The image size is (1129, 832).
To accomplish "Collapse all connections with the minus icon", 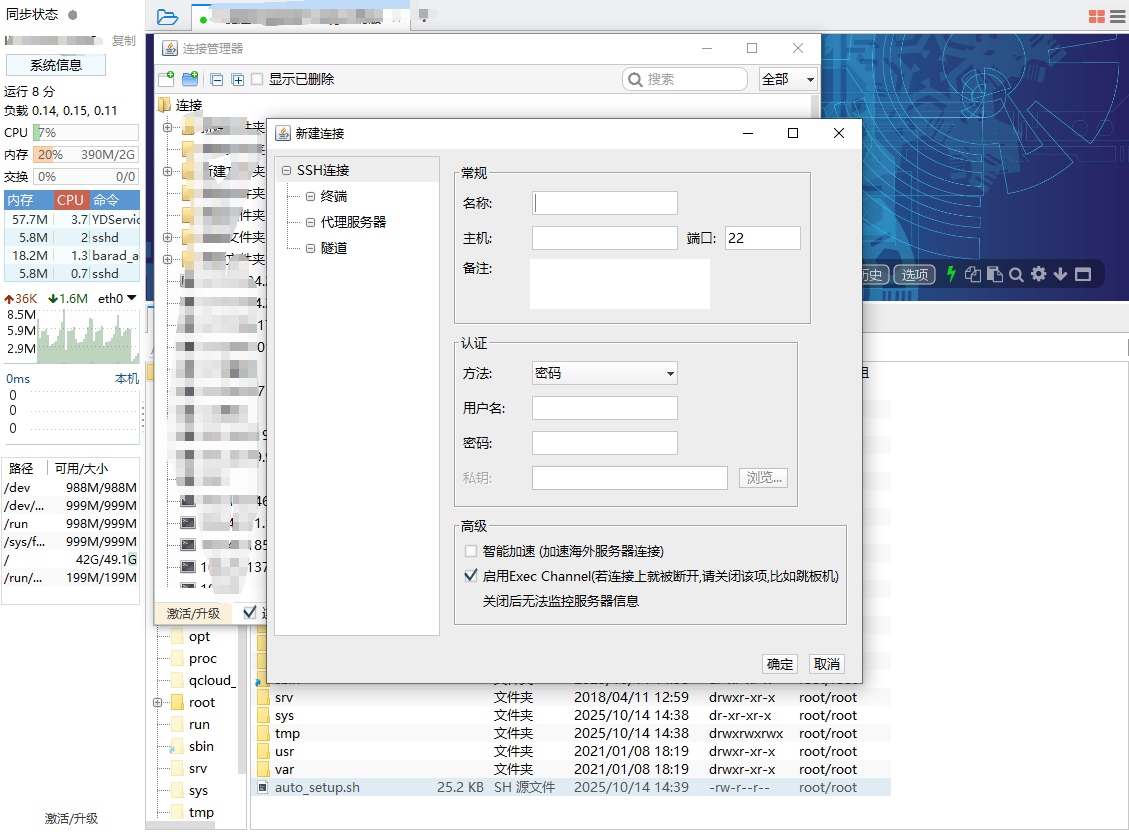I will pyautogui.click(x=217, y=80).
